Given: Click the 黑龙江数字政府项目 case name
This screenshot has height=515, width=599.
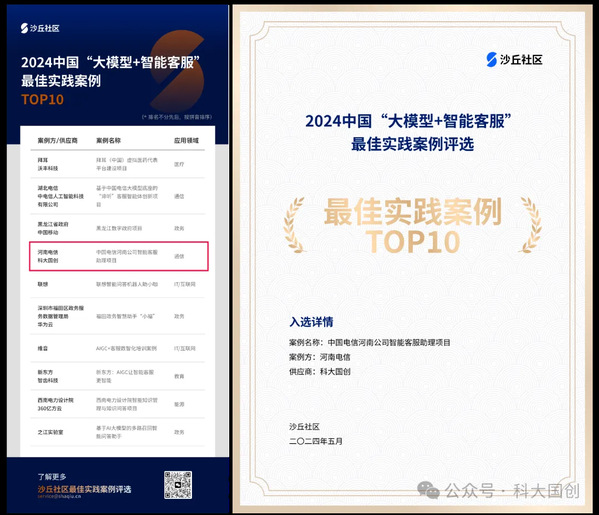Looking at the screenshot, I should [x=119, y=228].
